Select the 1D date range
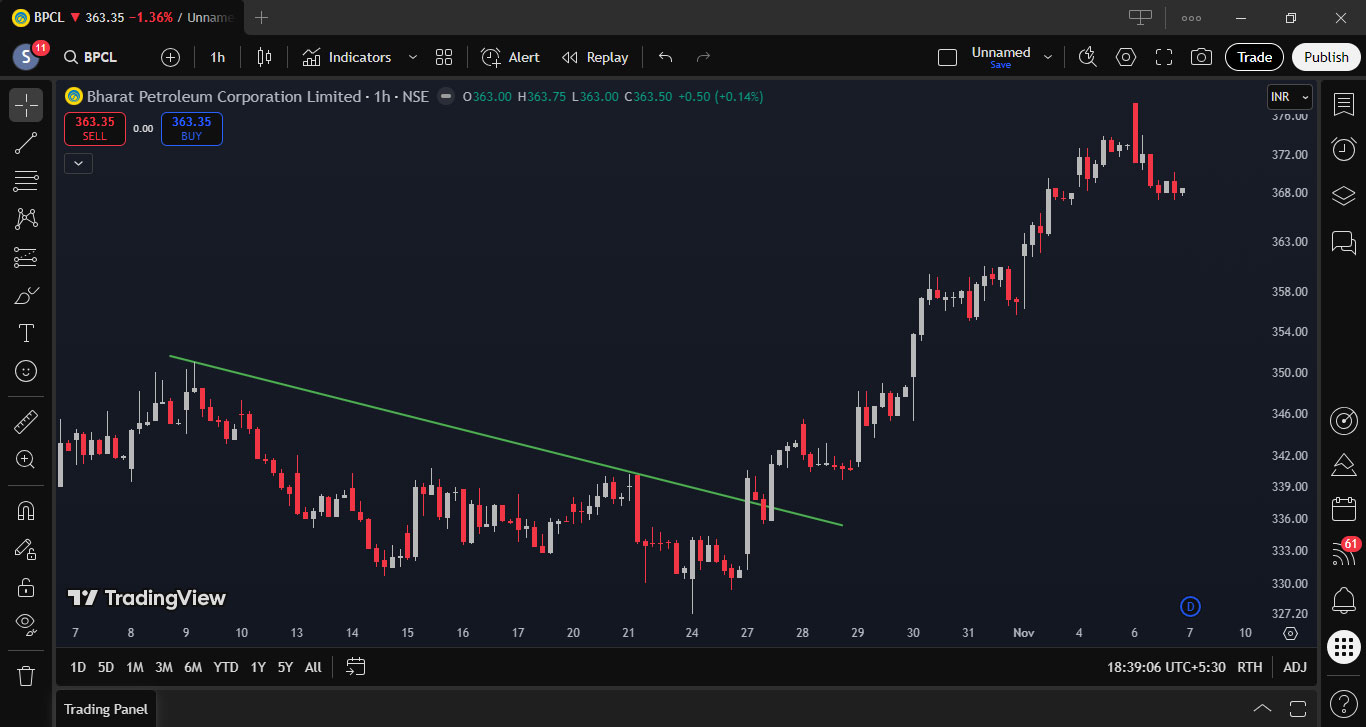Screen dimensions: 1366x727 tap(77, 667)
